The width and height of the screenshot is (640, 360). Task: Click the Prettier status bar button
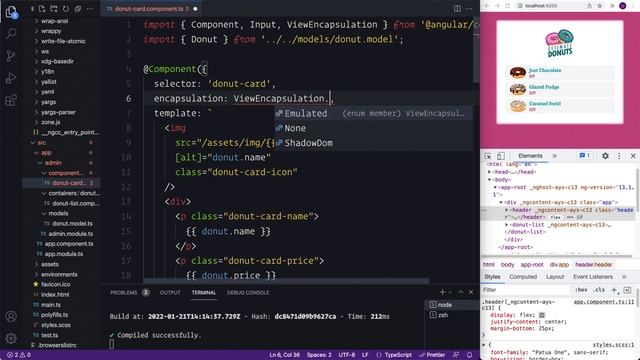click(x=432, y=355)
